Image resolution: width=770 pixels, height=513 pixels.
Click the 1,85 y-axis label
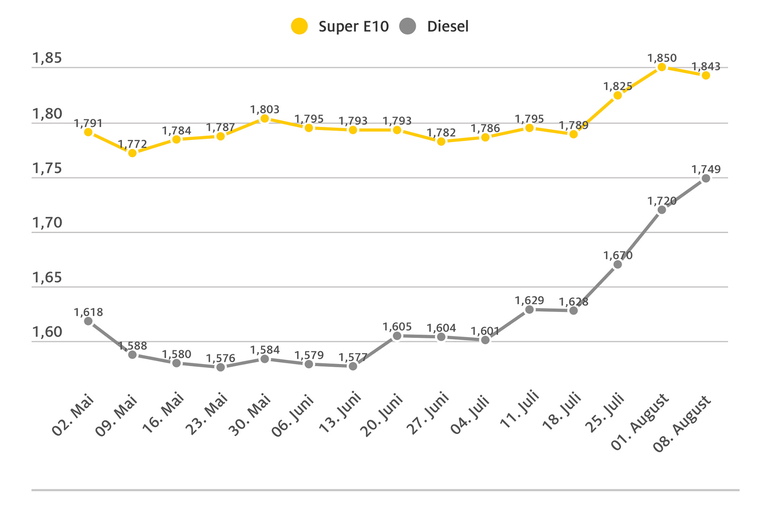click(x=47, y=59)
